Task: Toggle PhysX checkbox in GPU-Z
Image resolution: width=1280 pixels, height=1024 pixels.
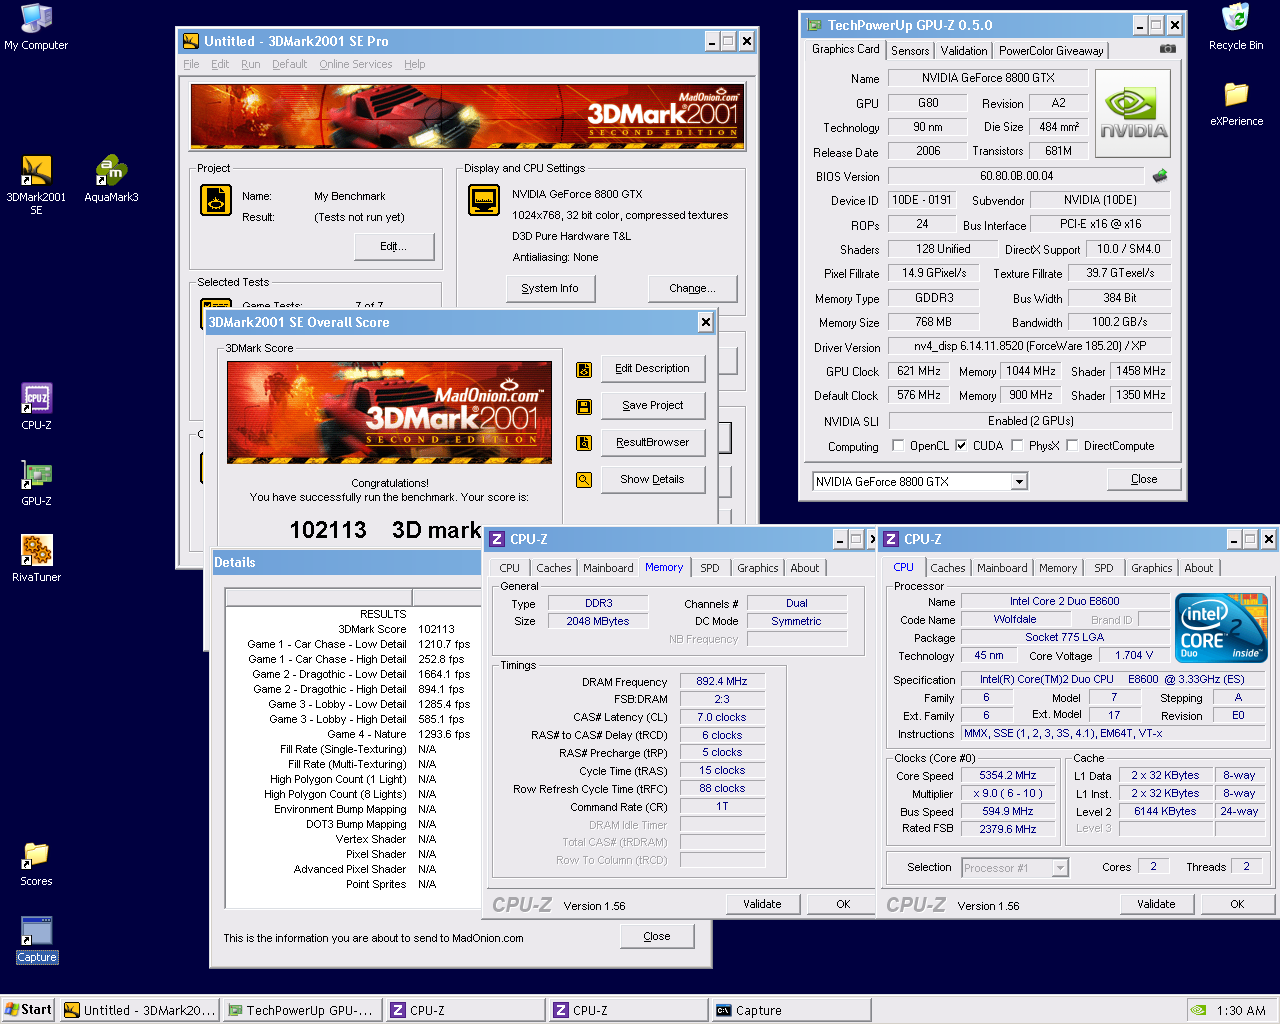Action: point(1017,446)
